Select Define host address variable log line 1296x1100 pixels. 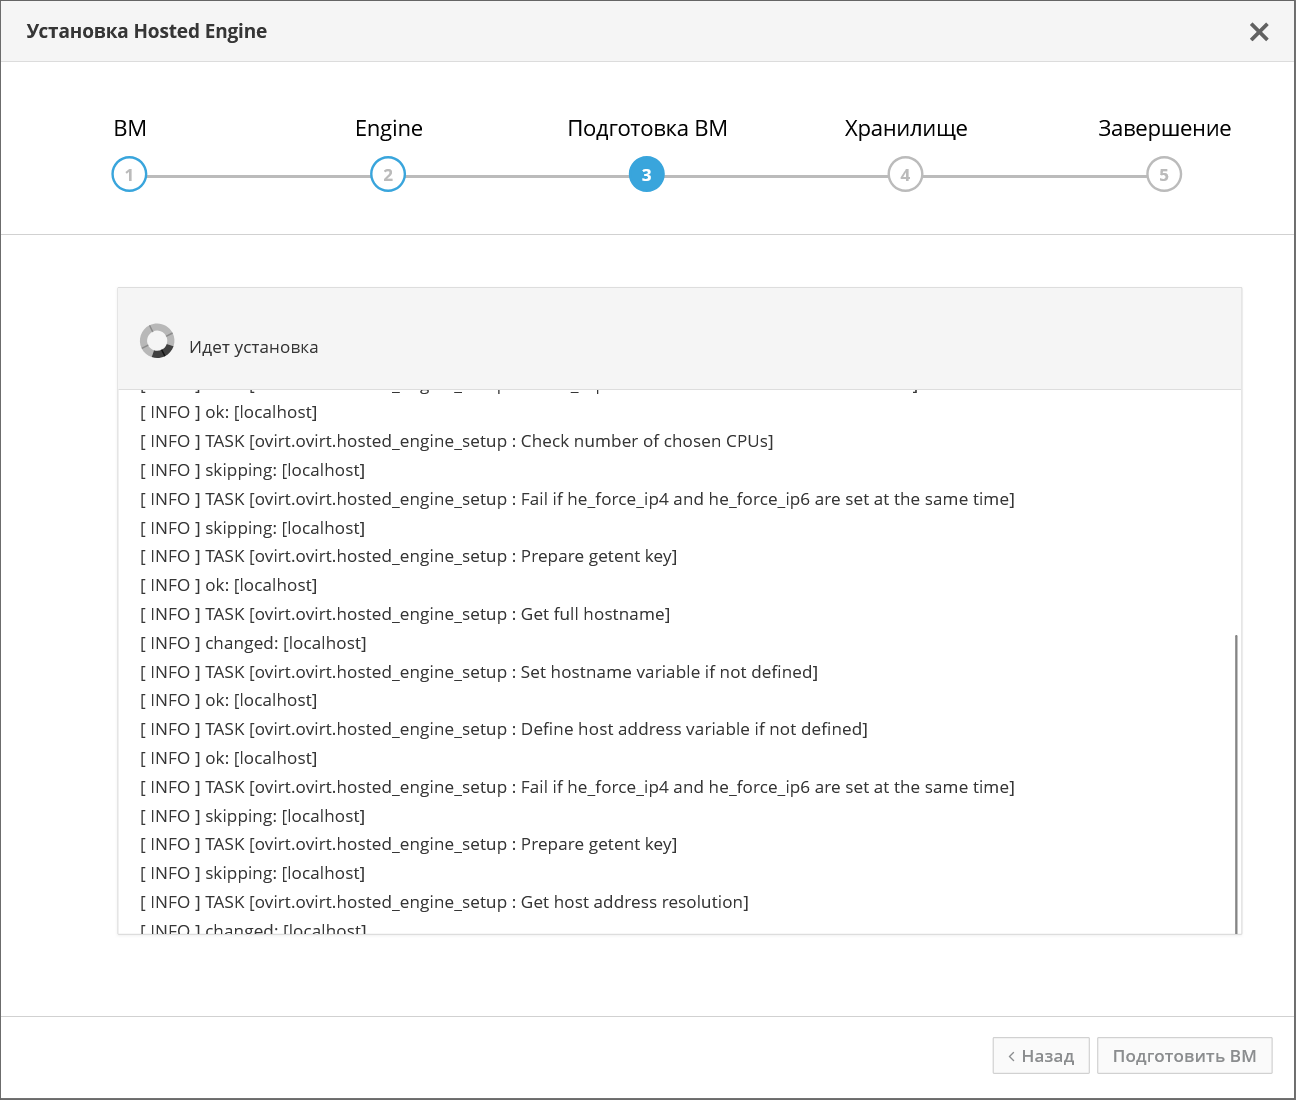[x=504, y=729]
